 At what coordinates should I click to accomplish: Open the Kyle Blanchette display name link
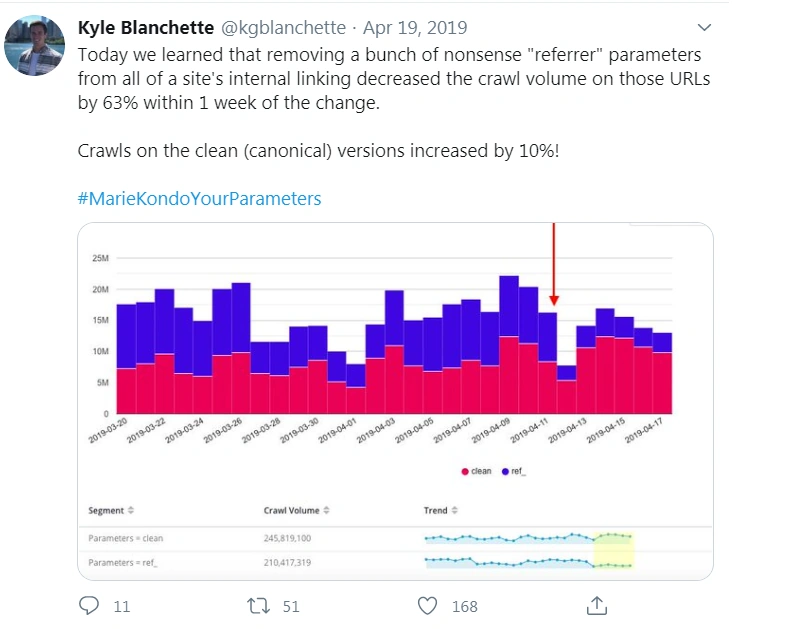(144, 27)
